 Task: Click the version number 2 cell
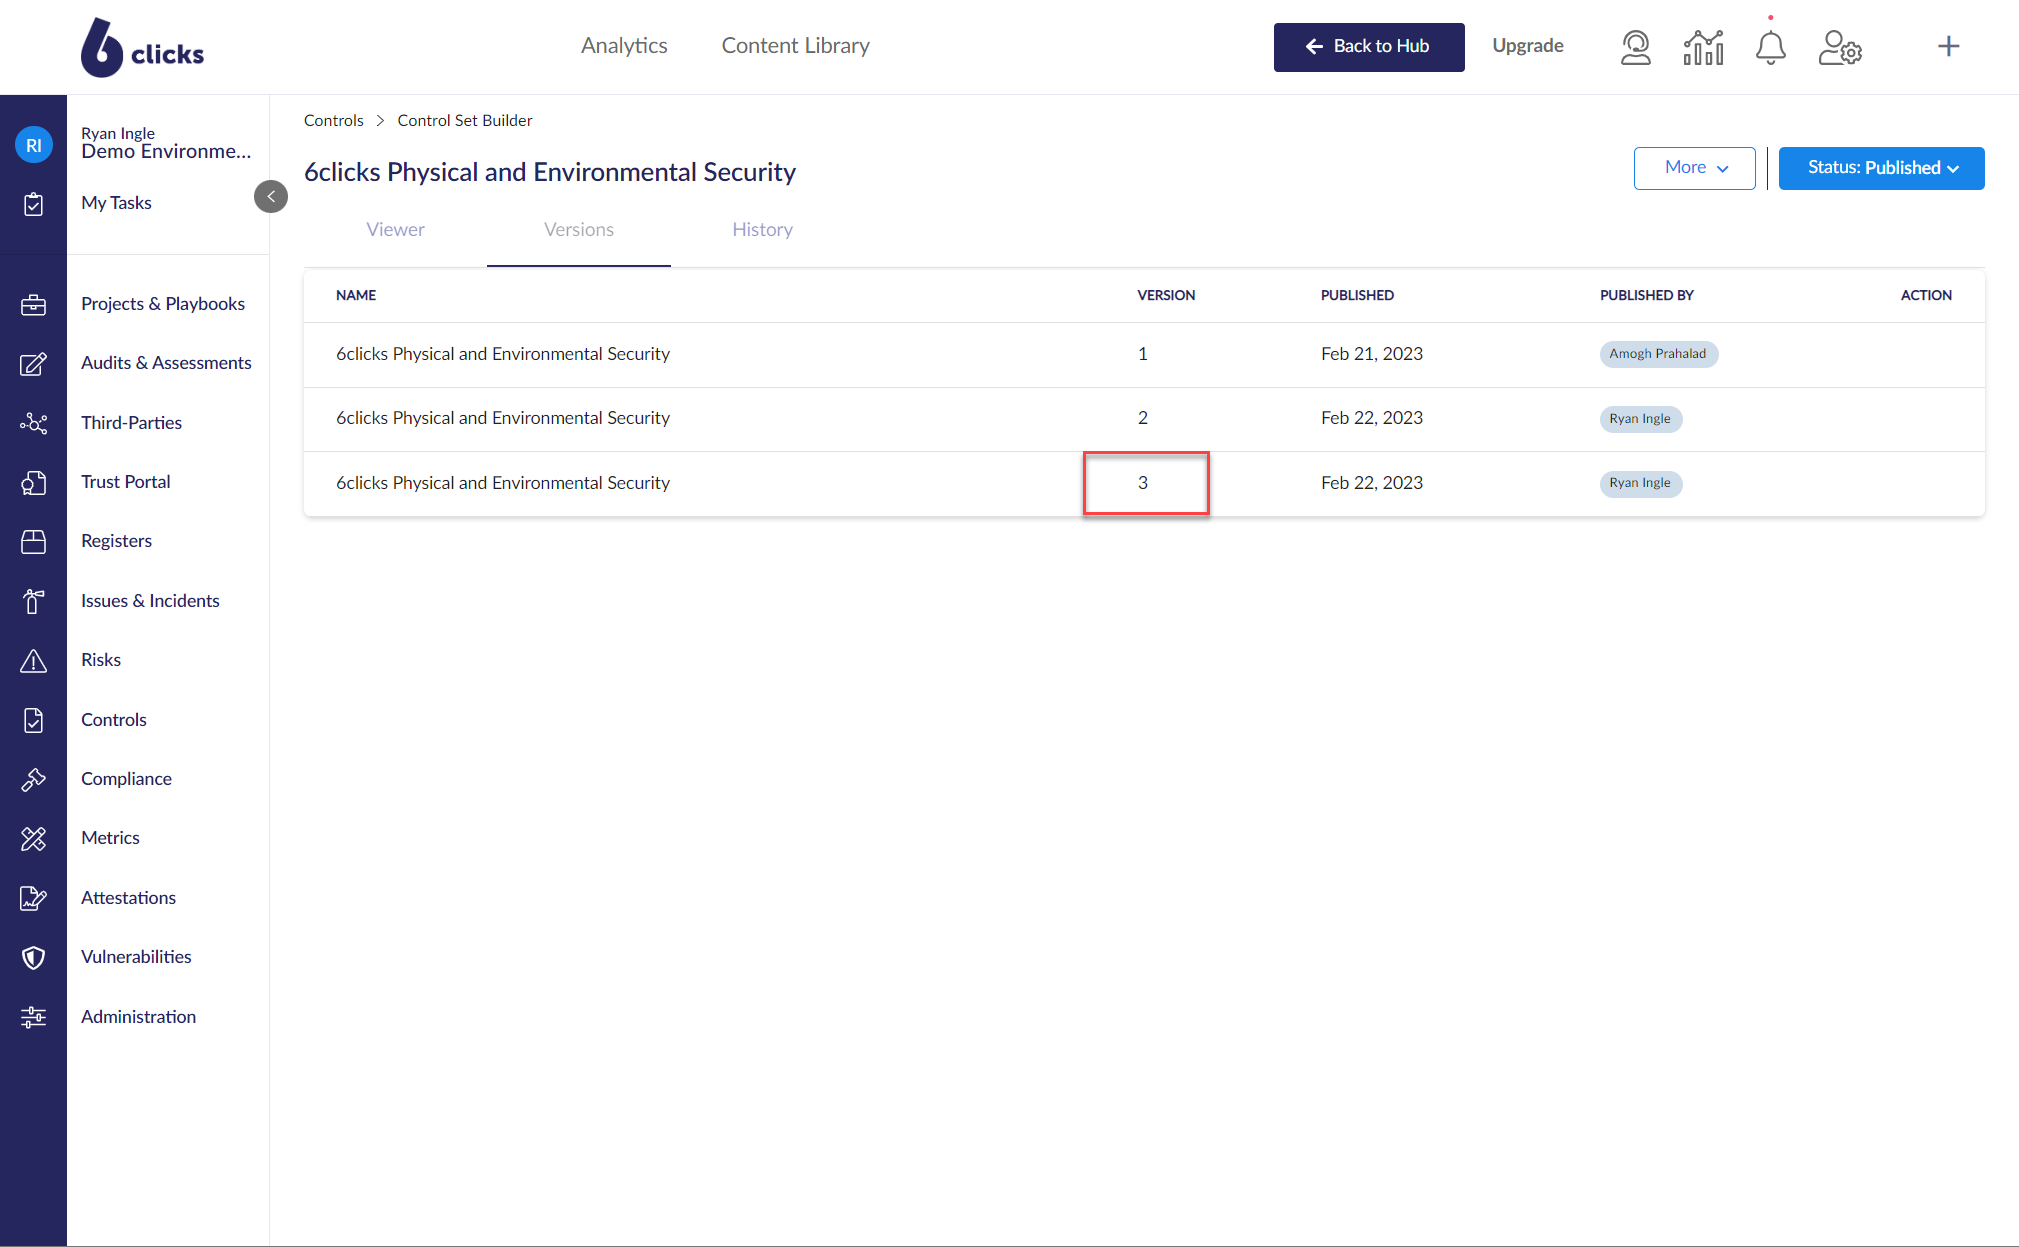tap(1143, 418)
